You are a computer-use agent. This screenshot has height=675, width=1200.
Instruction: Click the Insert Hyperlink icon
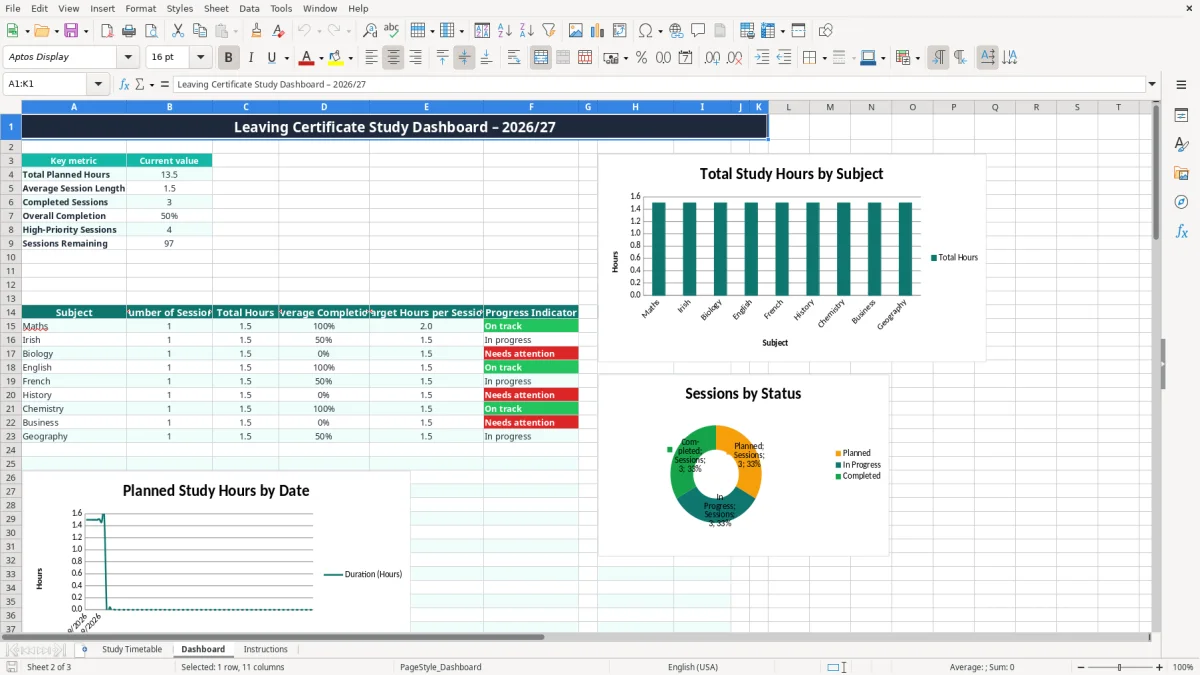(x=676, y=31)
